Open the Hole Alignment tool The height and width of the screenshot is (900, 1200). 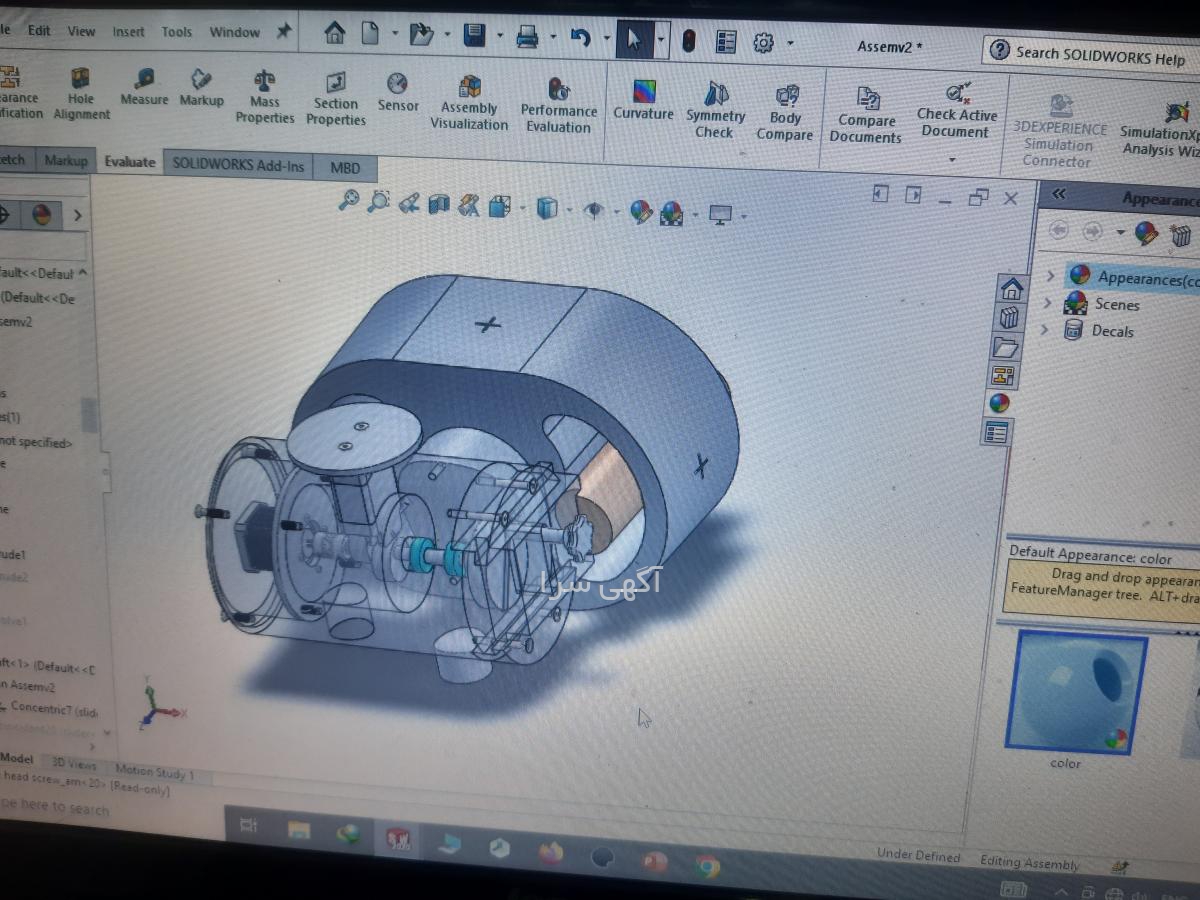tap(80, 93)
